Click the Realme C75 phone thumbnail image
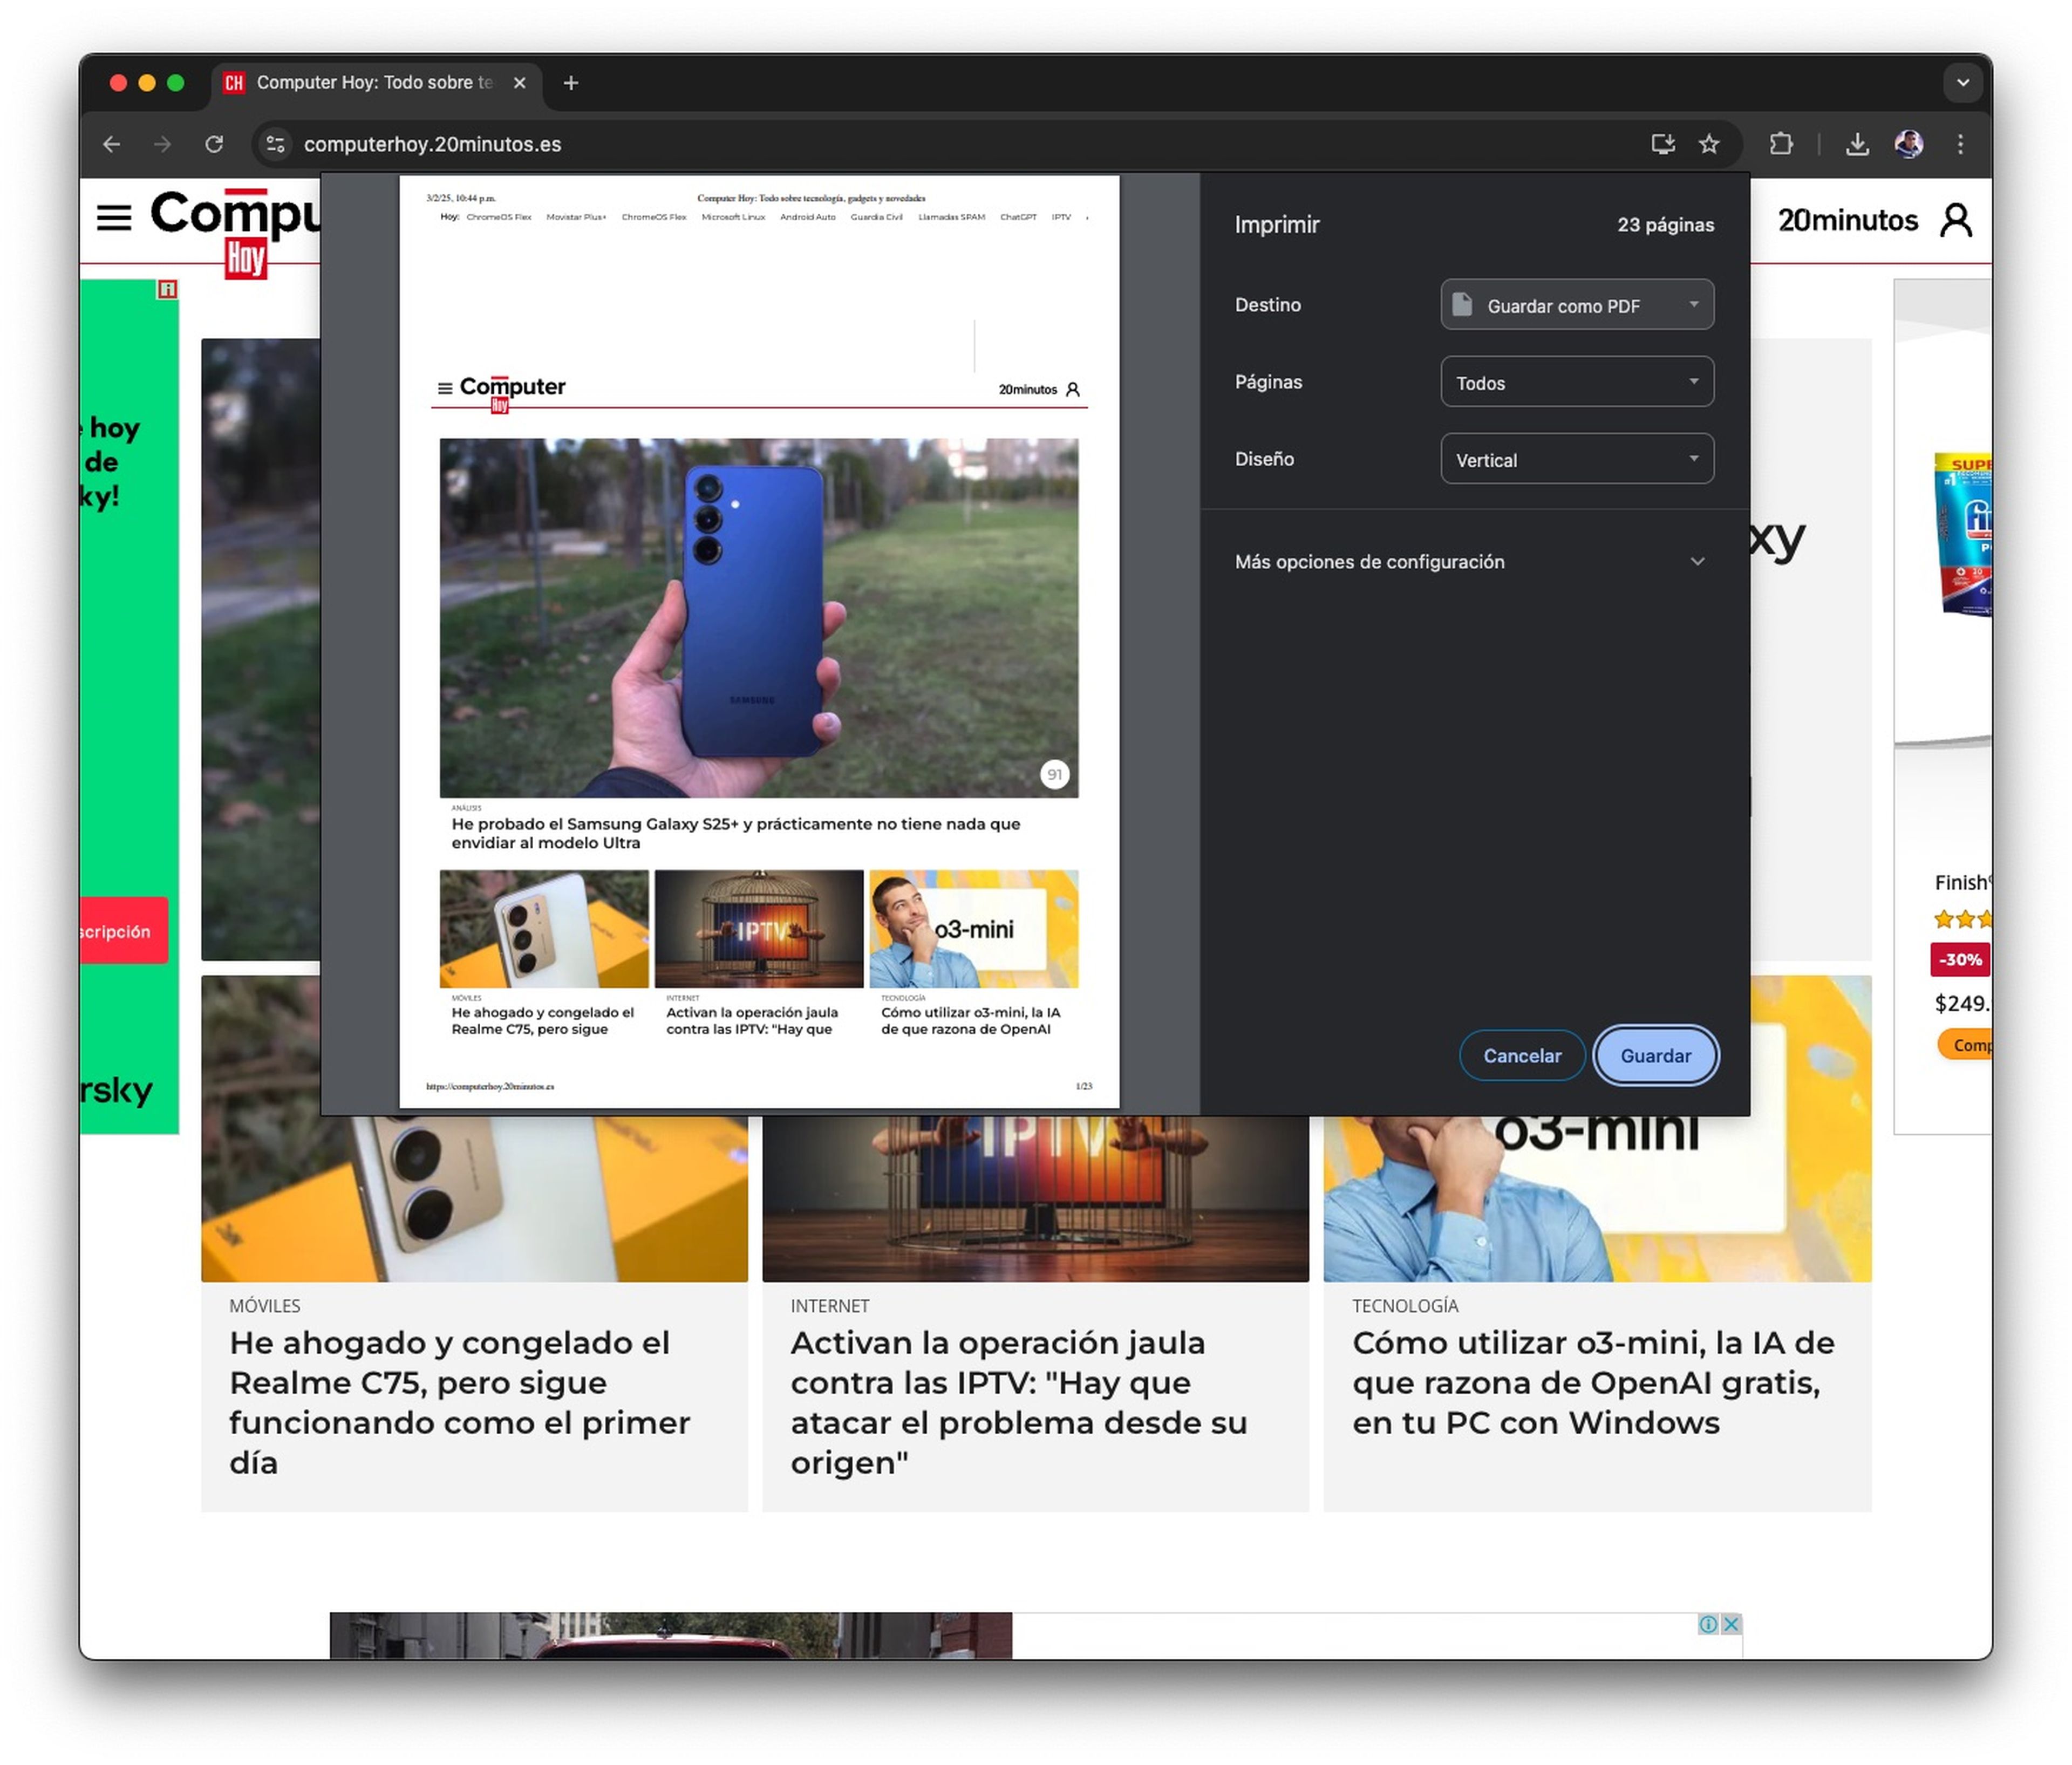Image resolution: width=2072 pixels, height=1765 pixels. 474,1198
